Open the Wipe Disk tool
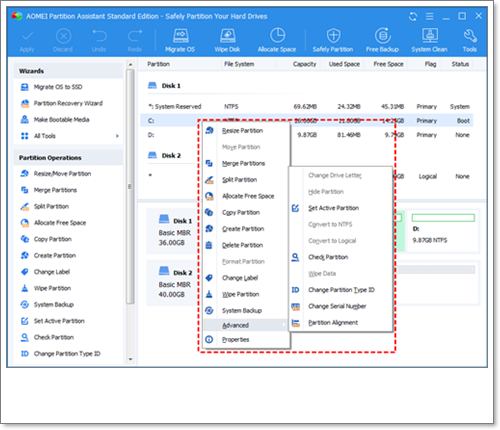 coord(227,40)
